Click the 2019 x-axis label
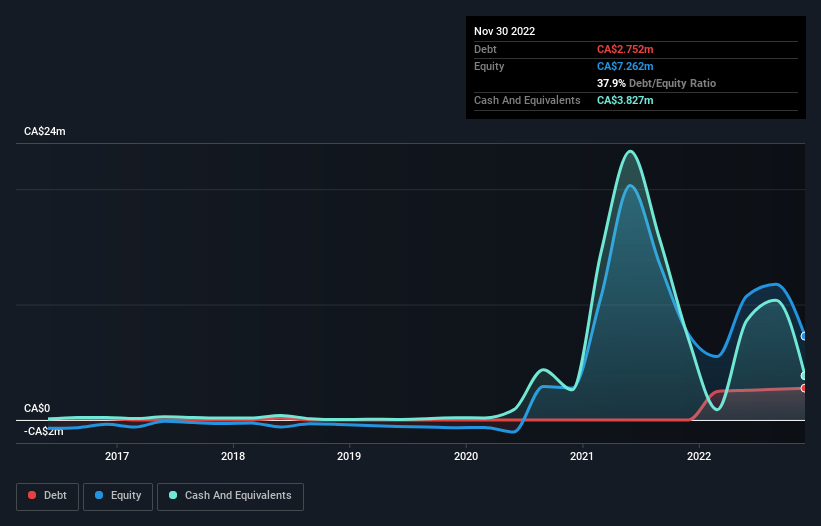821x526 pixels. [x=349, y=456]
